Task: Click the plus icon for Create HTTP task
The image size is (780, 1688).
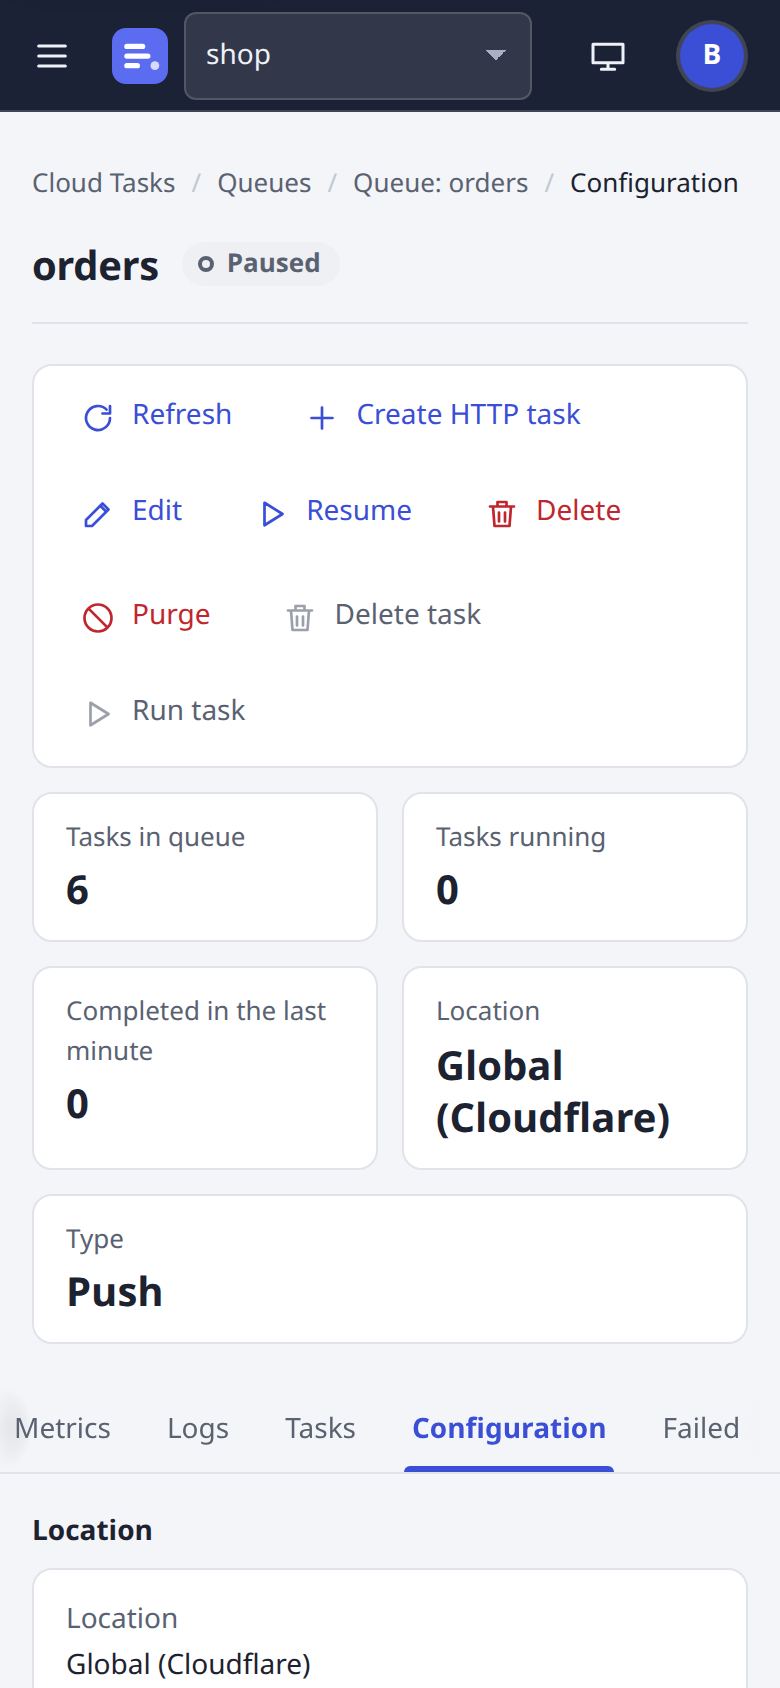Action: [x=322, y=417]
